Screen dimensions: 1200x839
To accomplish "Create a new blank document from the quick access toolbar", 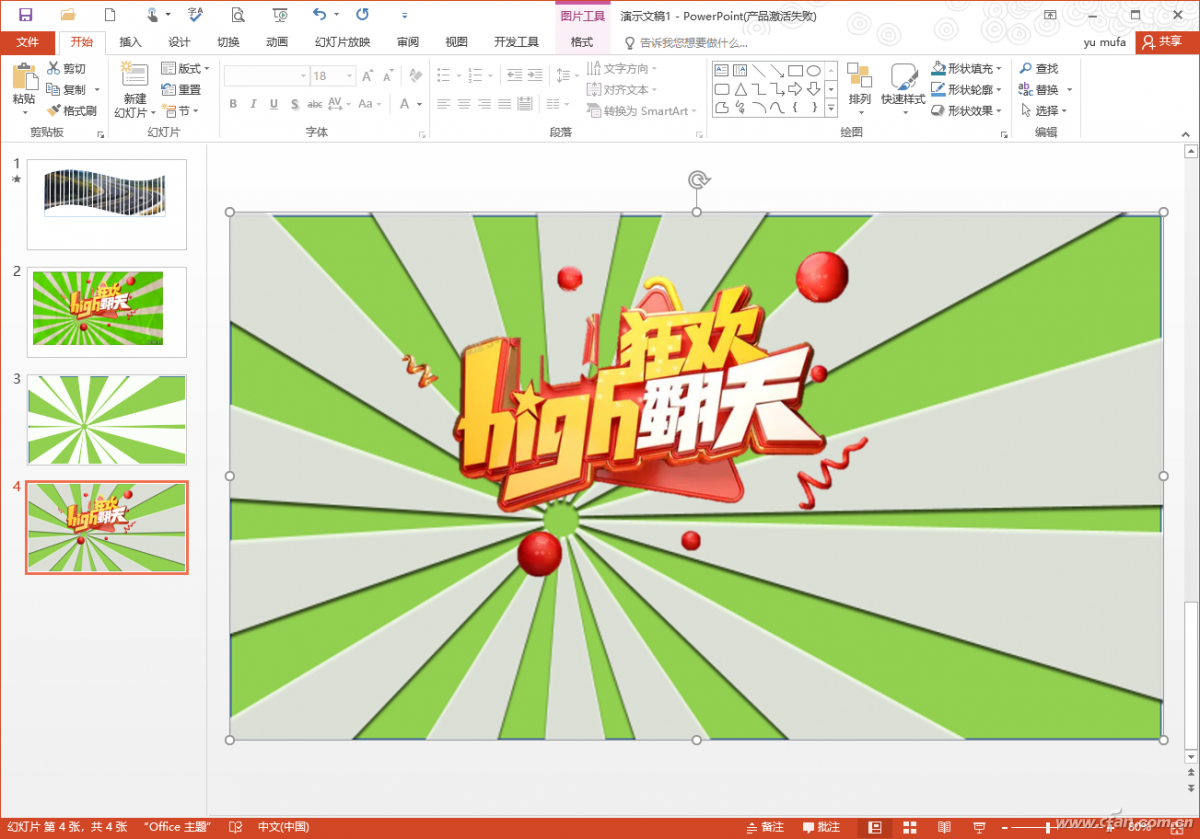I will tap(110, 15).
